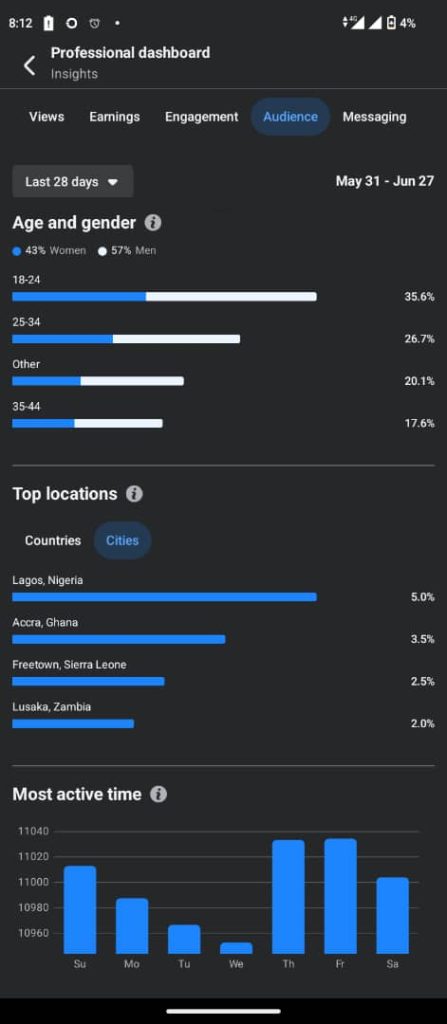Tap the back arrow icon
The height and width of the screenshot is (1024, 447).
click(x=29, y=65)
